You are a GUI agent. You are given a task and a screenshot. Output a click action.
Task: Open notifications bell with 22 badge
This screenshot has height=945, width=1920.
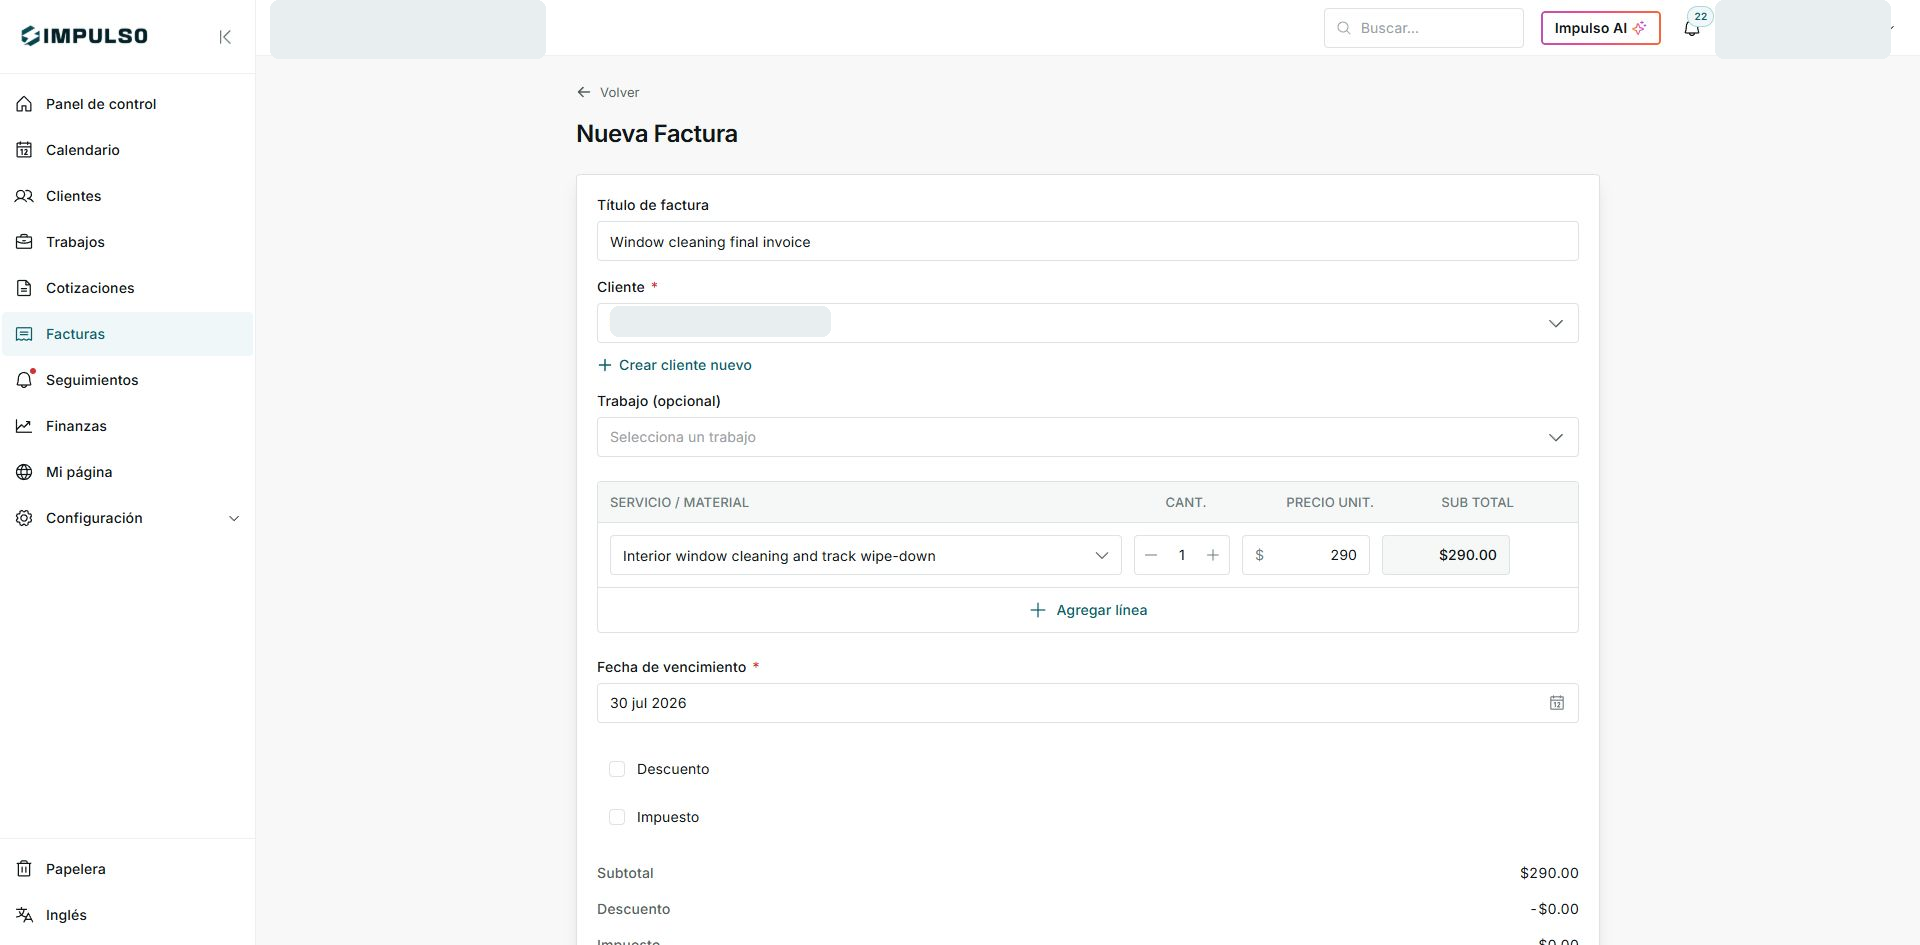click(1692, 28)
